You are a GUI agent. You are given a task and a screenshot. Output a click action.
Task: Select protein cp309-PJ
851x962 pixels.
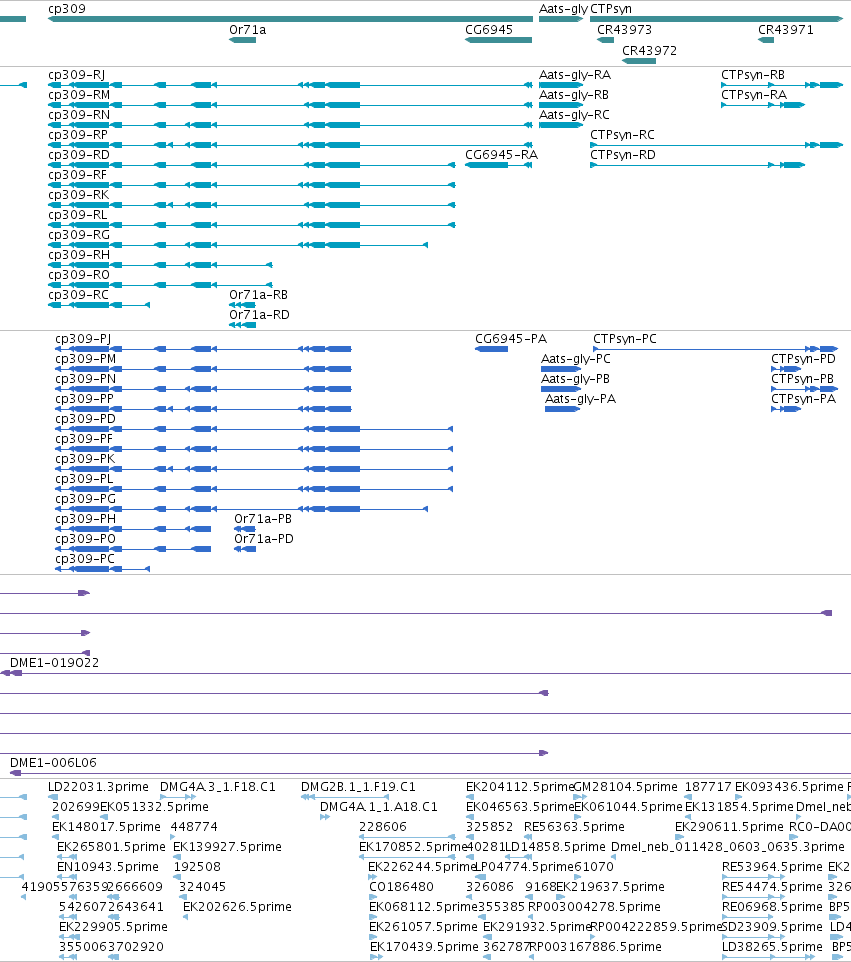[x=83, y=339]
